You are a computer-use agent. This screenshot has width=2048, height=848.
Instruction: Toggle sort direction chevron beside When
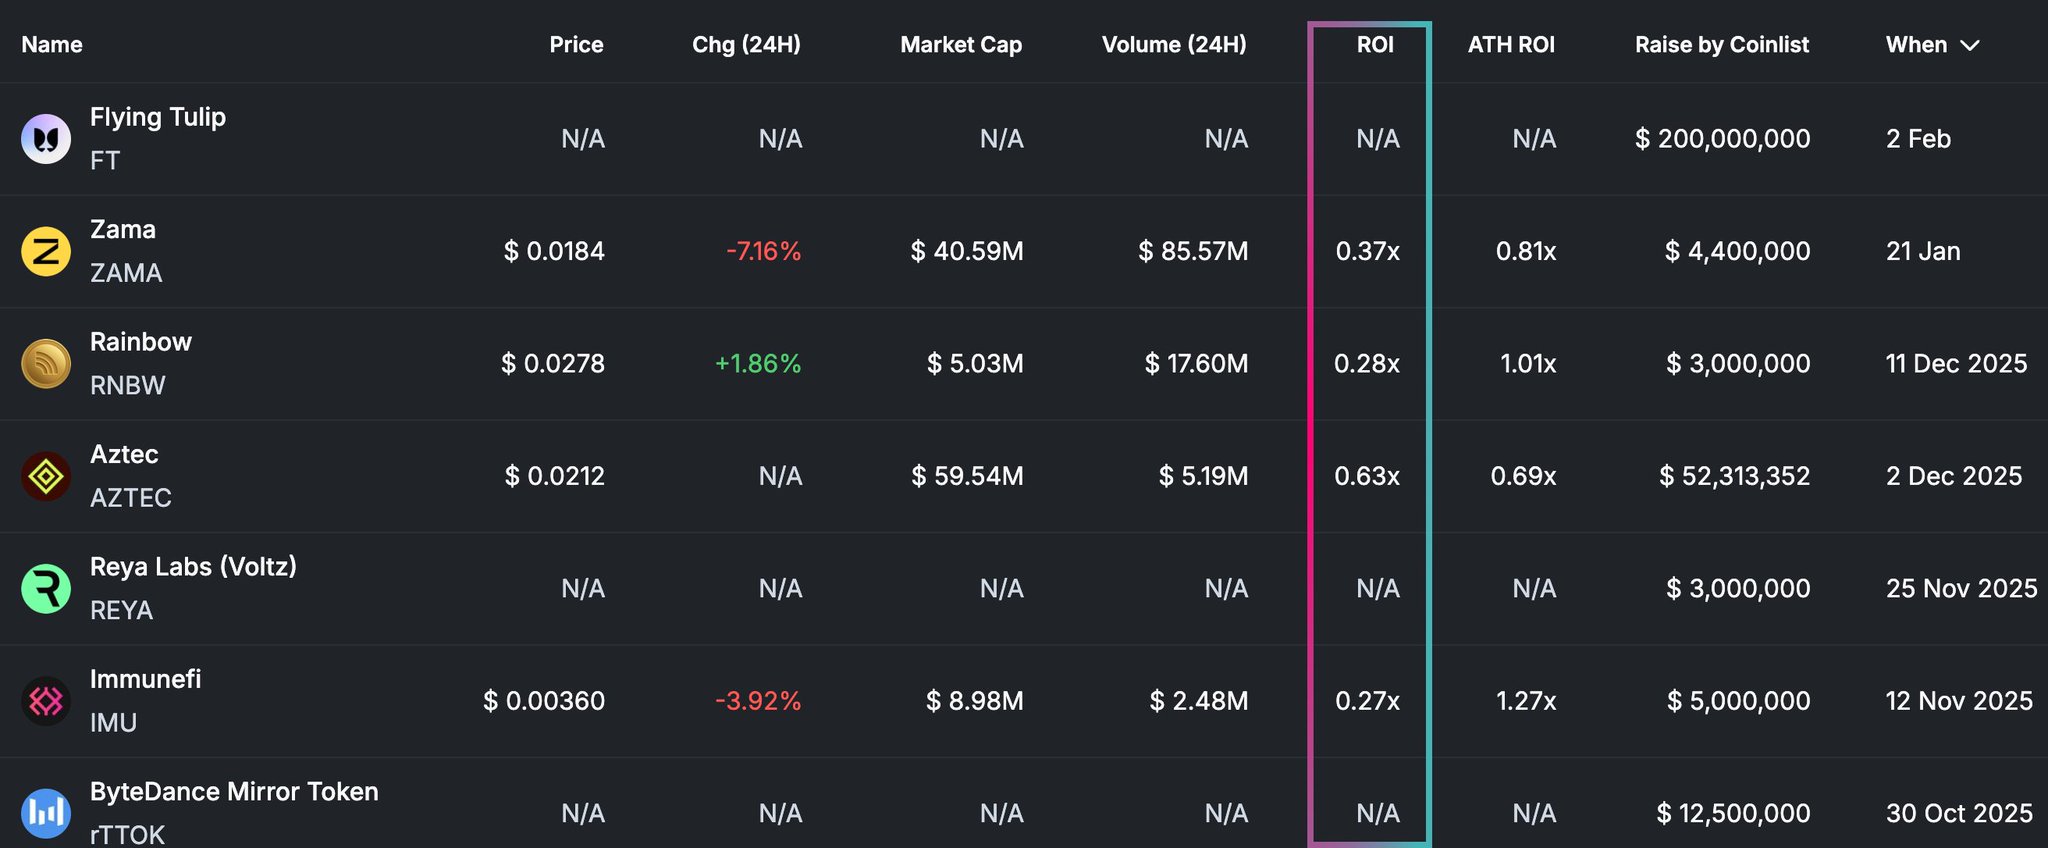click(1970, 45)
